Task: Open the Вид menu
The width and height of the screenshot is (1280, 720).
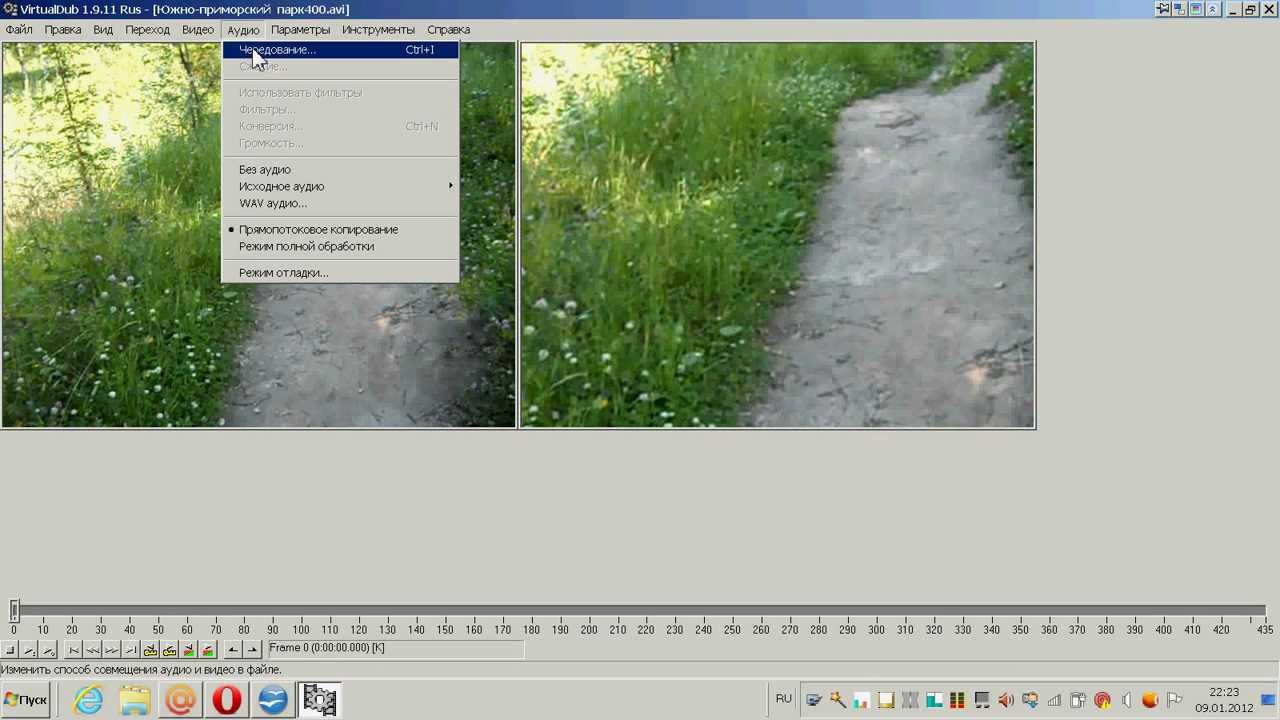Action: coord(103,30)
